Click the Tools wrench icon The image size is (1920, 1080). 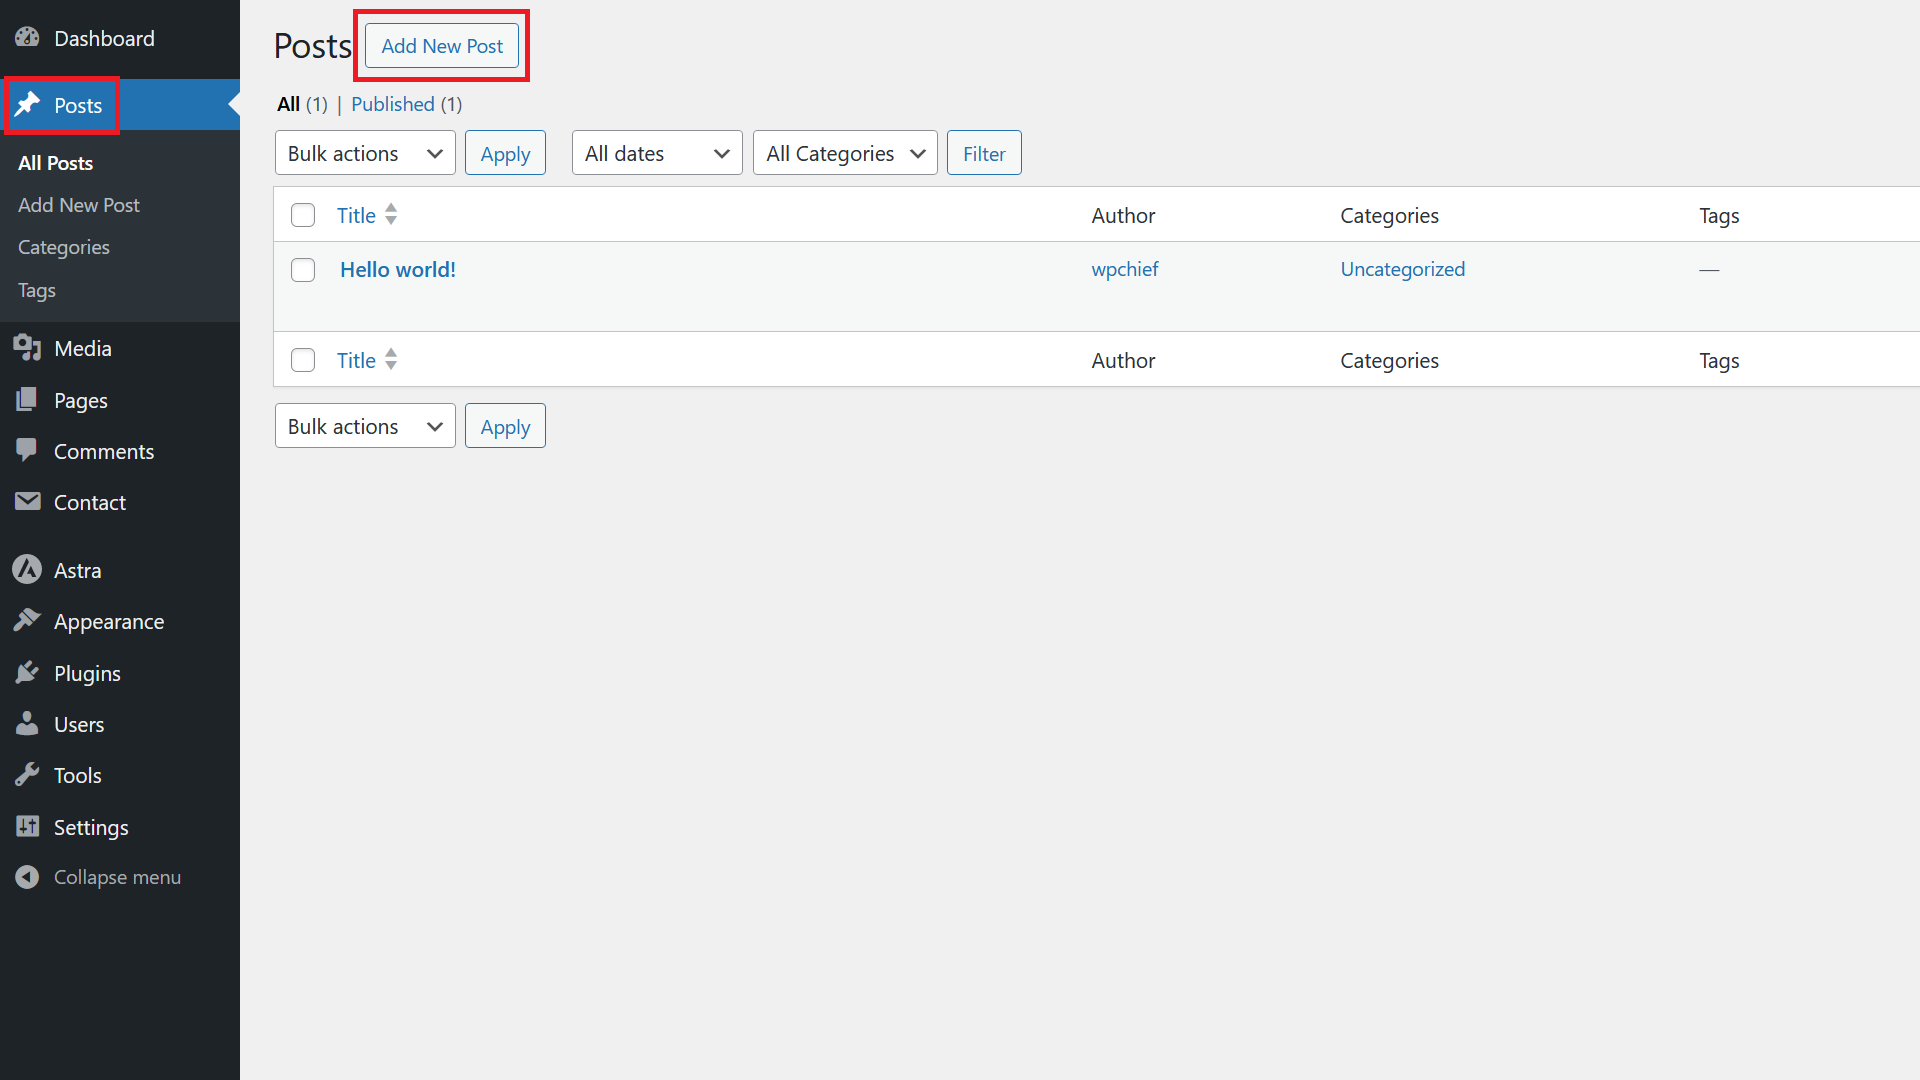point(27,775)
